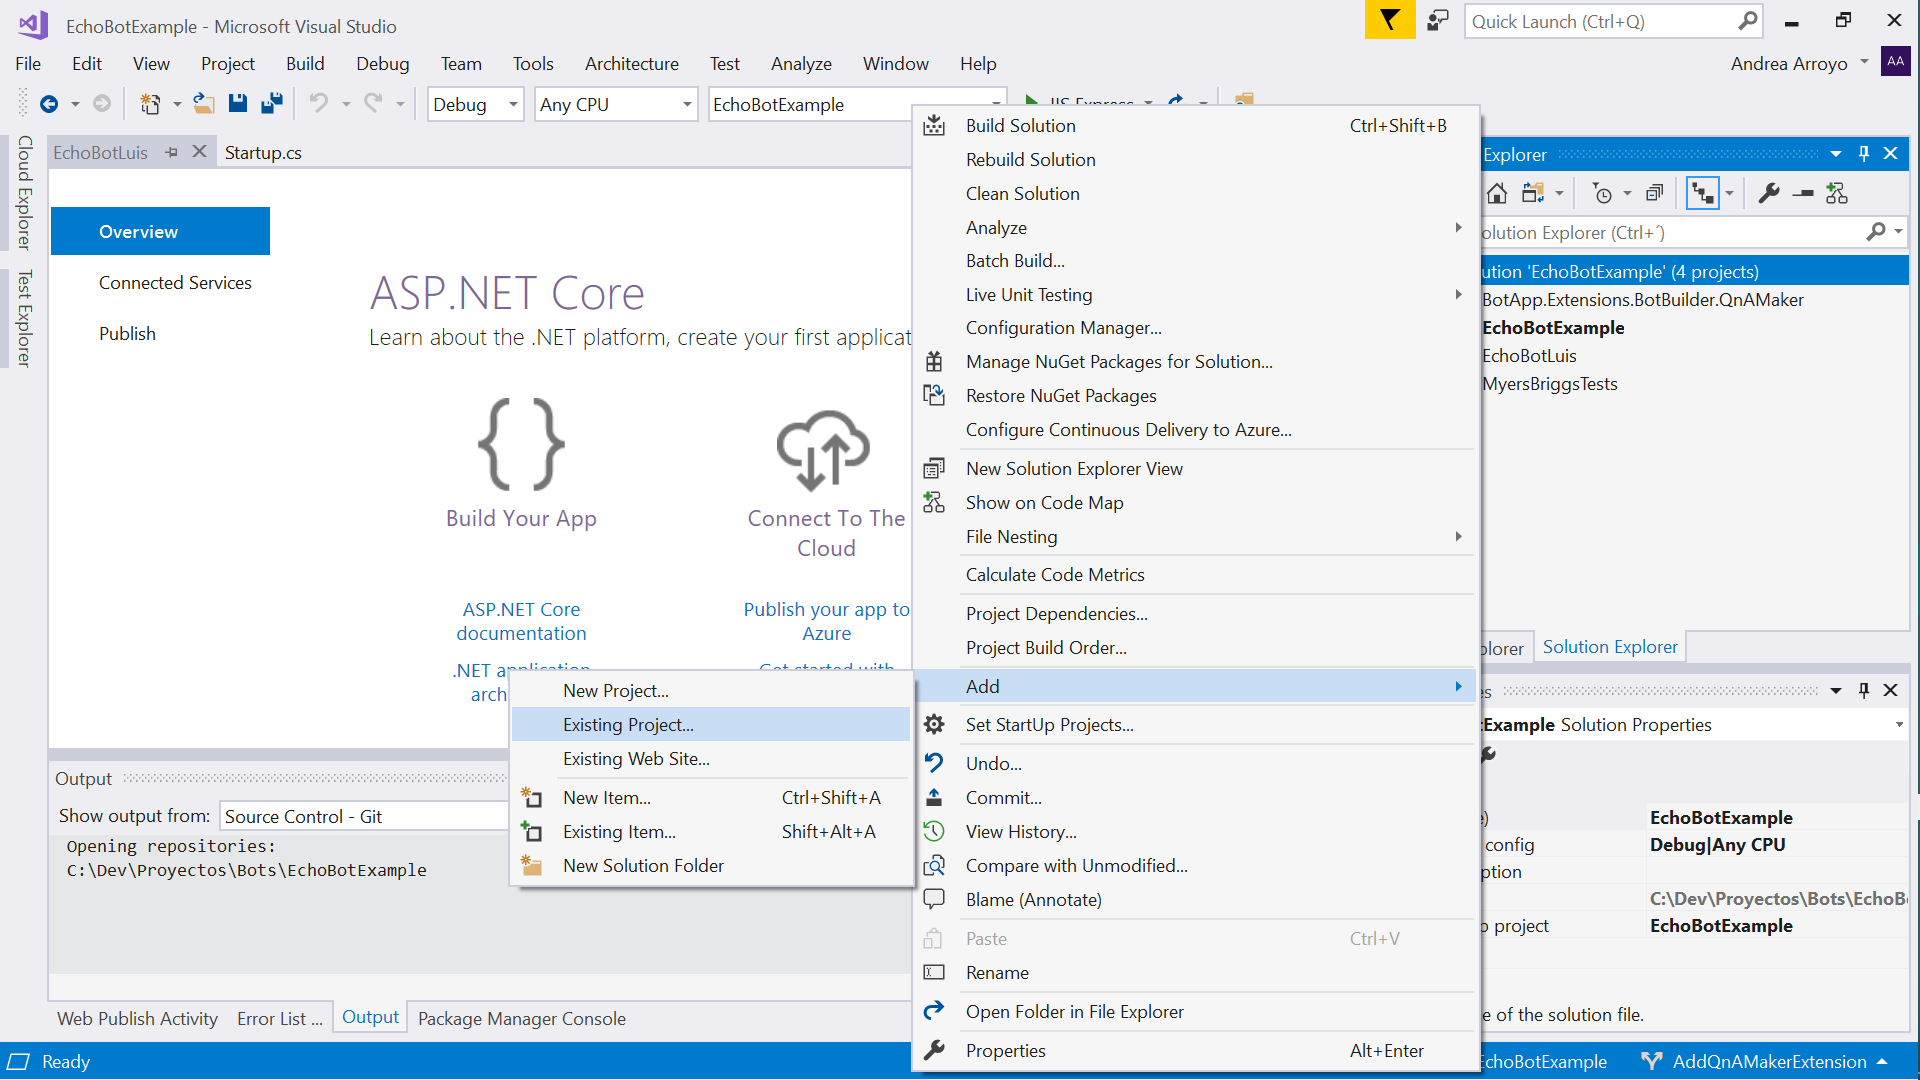Expand Navigate Backward history dropdown arrow
Image resolution: width=1920 pixels, height=1080 pixels.
[75, 104]
